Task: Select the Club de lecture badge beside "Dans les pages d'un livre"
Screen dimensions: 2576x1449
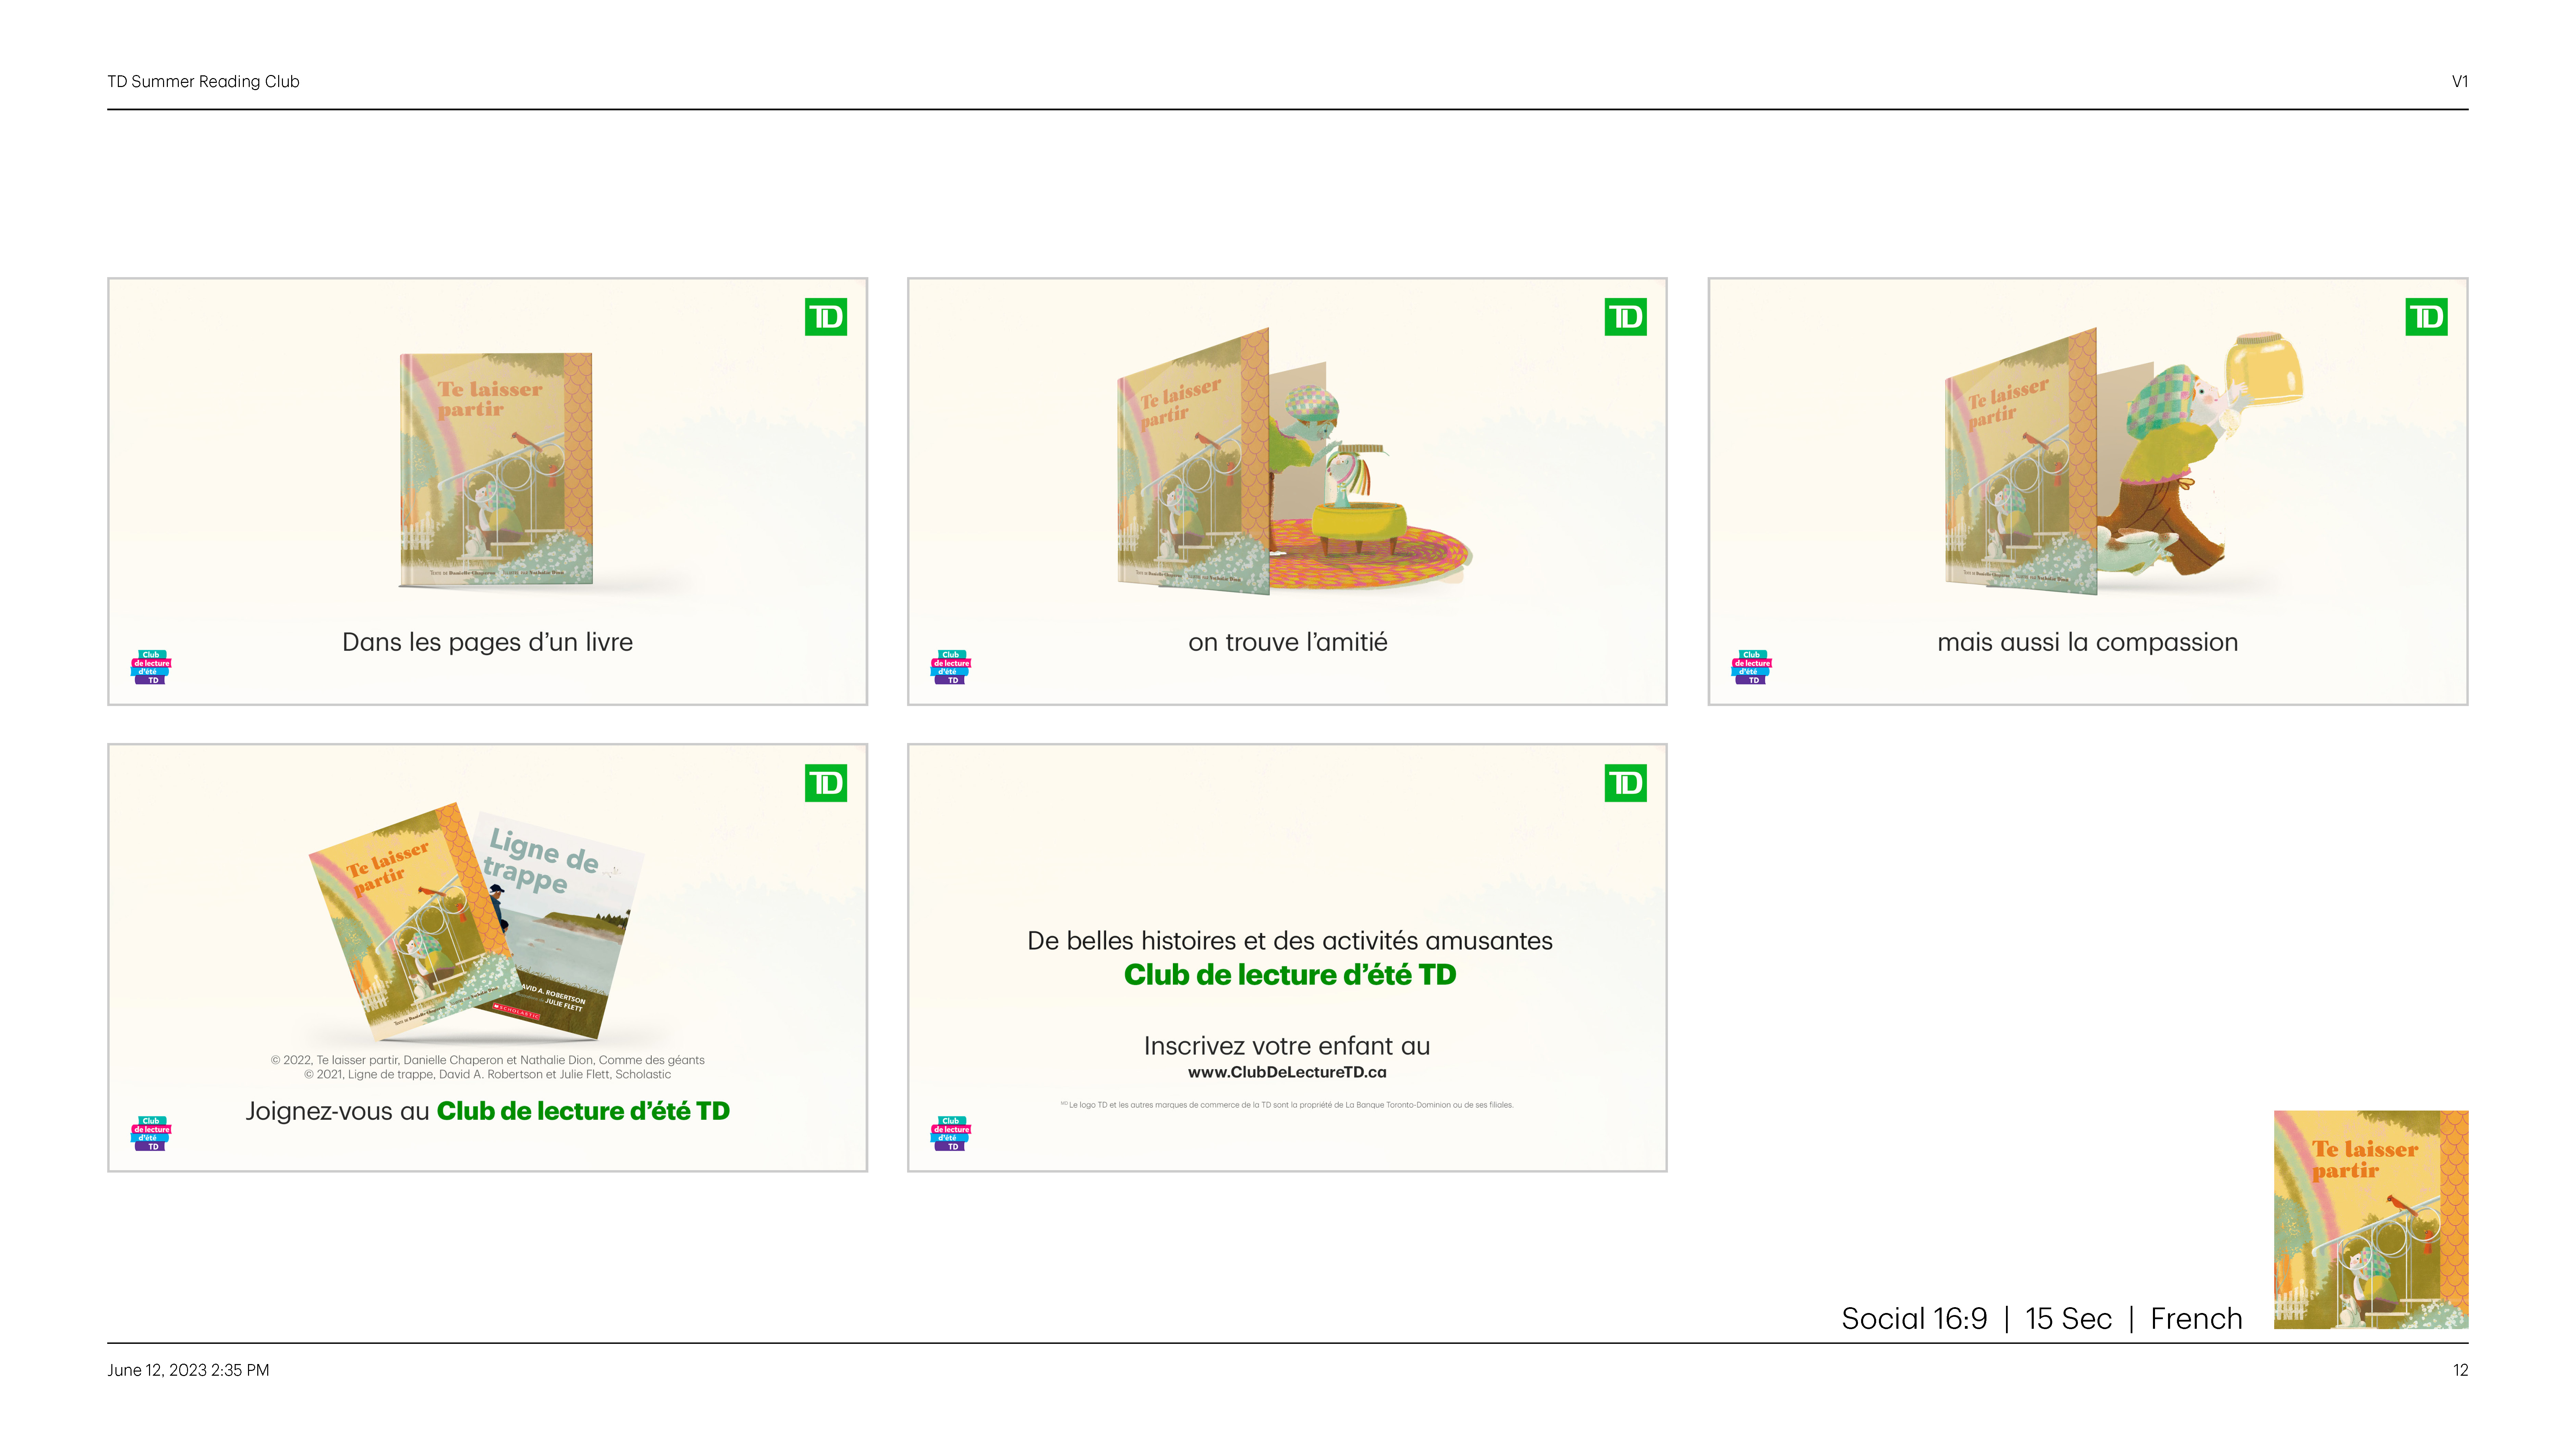Action: [x=151, y=667]
